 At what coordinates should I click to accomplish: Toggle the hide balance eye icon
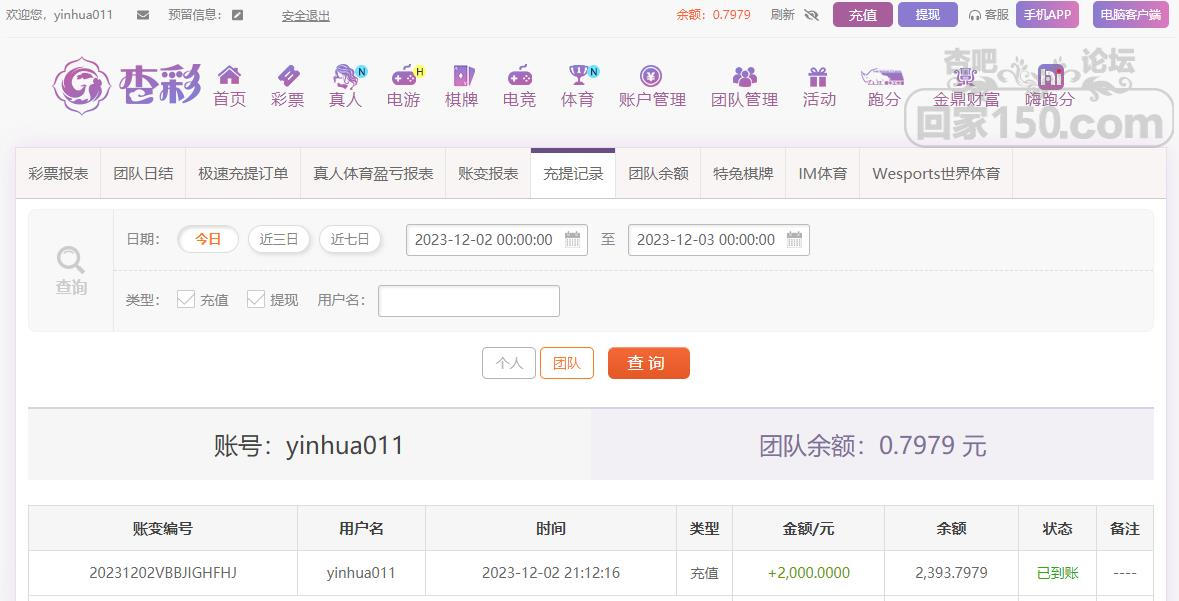tap(811, 15)
